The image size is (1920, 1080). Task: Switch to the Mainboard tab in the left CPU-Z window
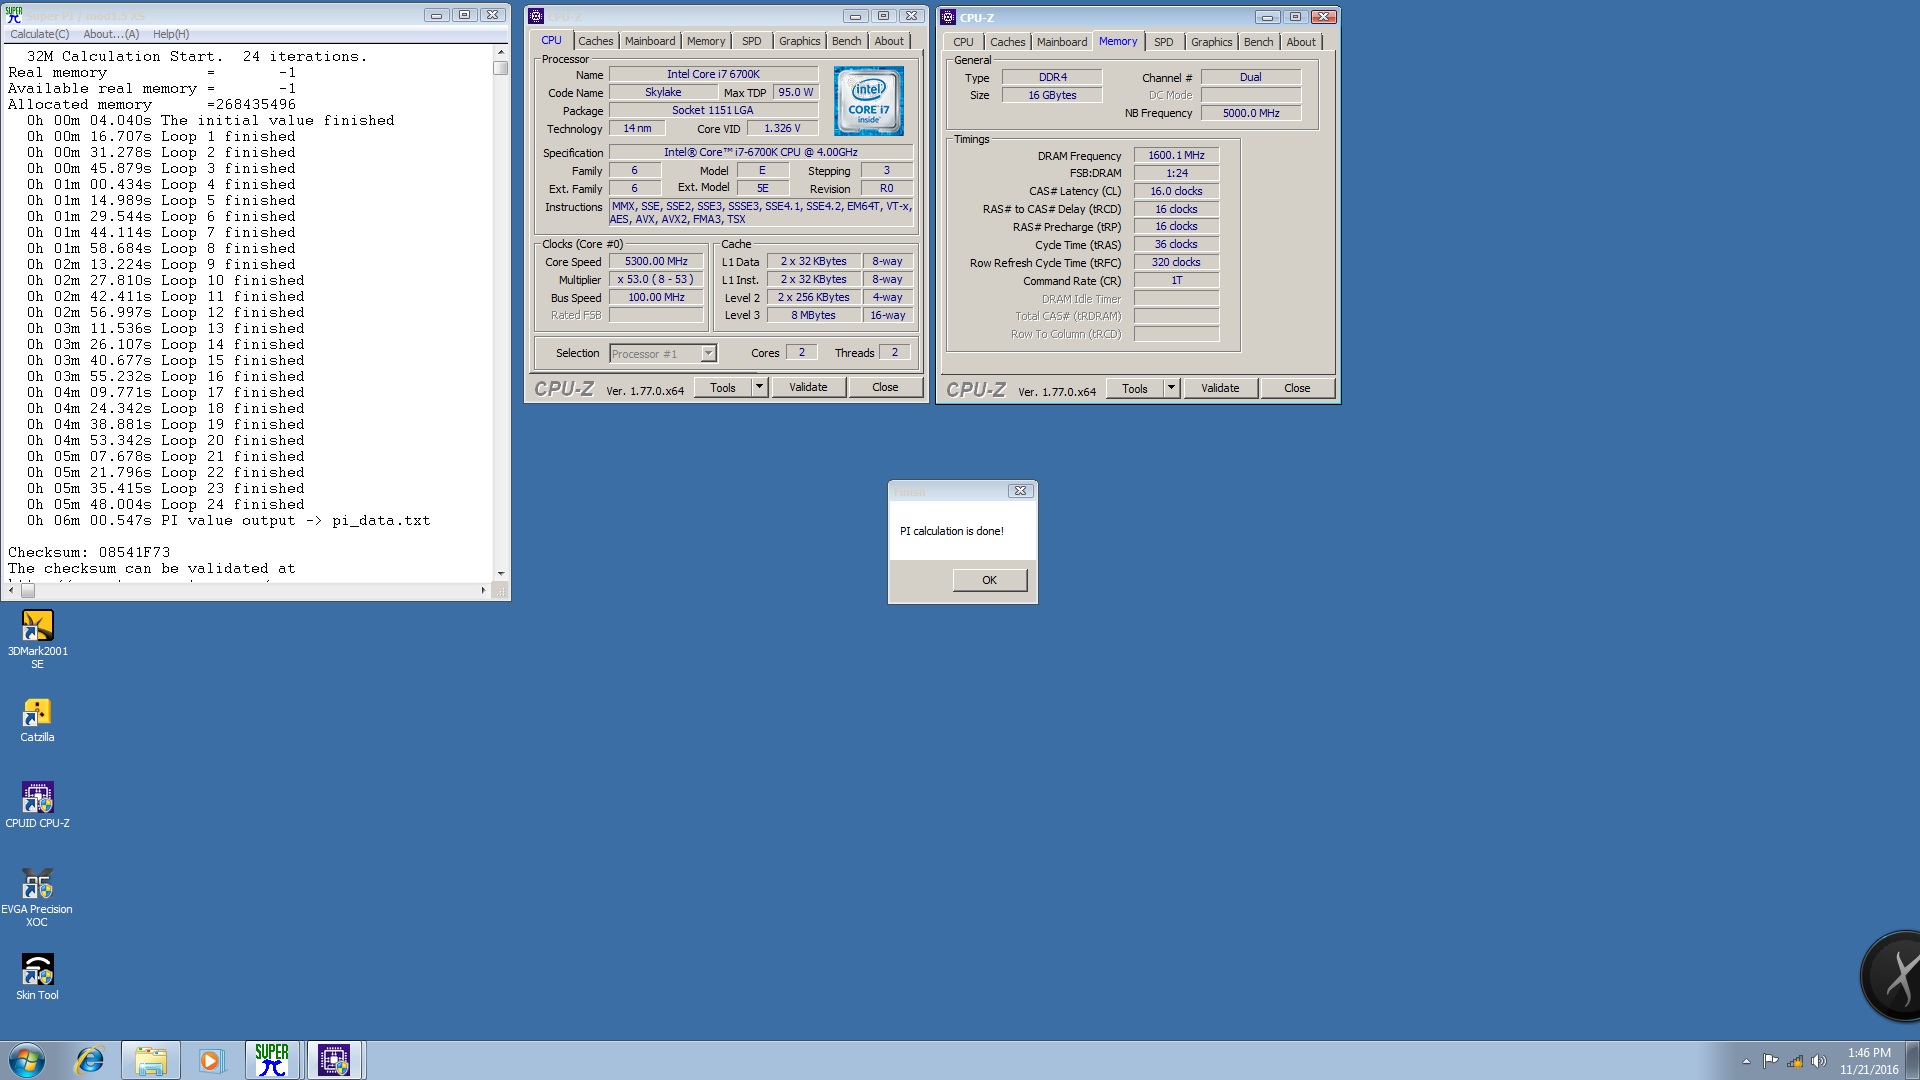click(x=650, y=41)
